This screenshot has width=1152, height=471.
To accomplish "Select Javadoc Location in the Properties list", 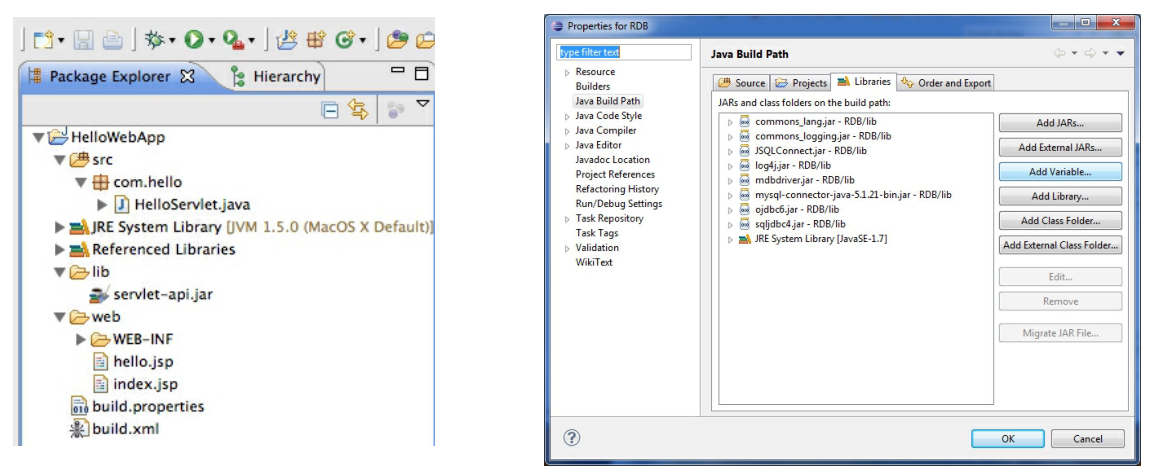I will tap(613, 159).
